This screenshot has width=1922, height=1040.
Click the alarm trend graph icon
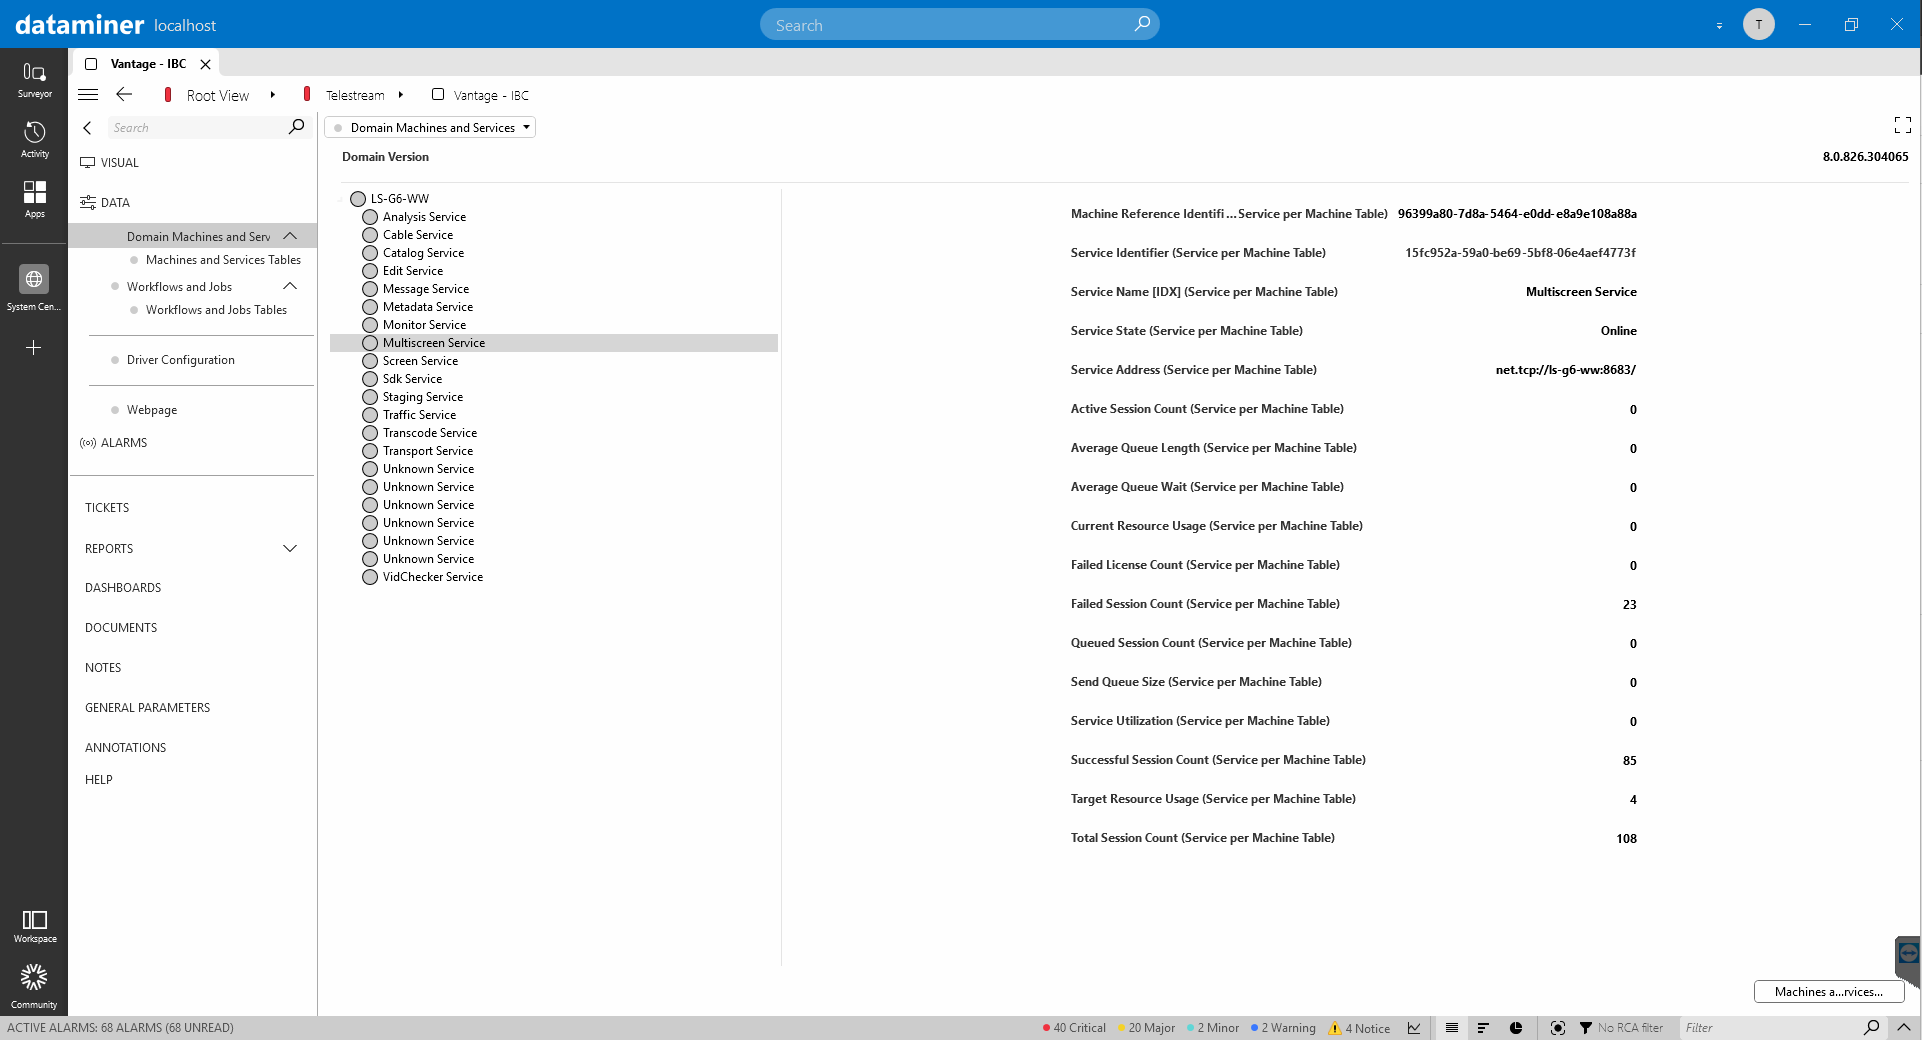[x=1414, y=1028]
